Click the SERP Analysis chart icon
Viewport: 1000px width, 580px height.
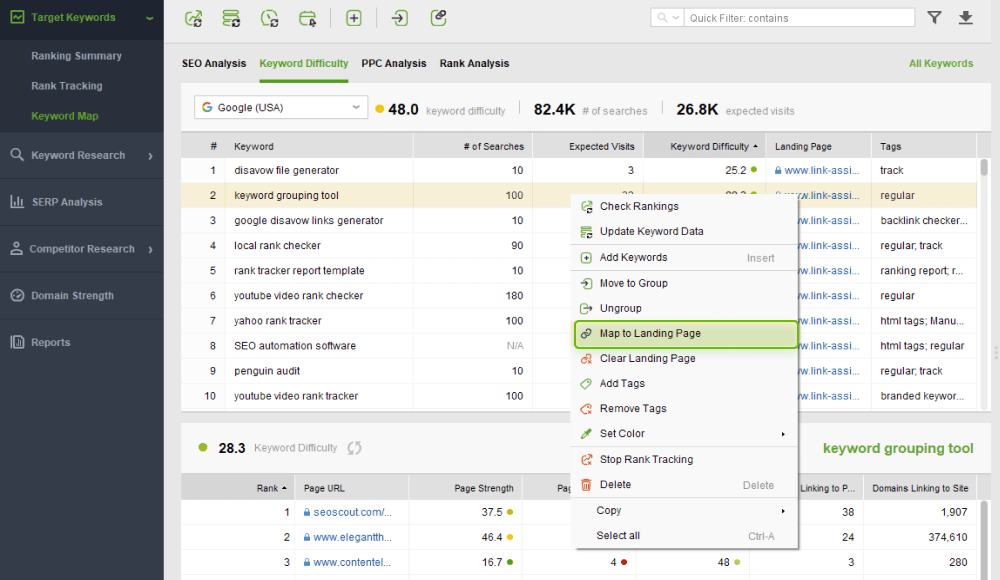pyautogui.click(x=17, y=202)
